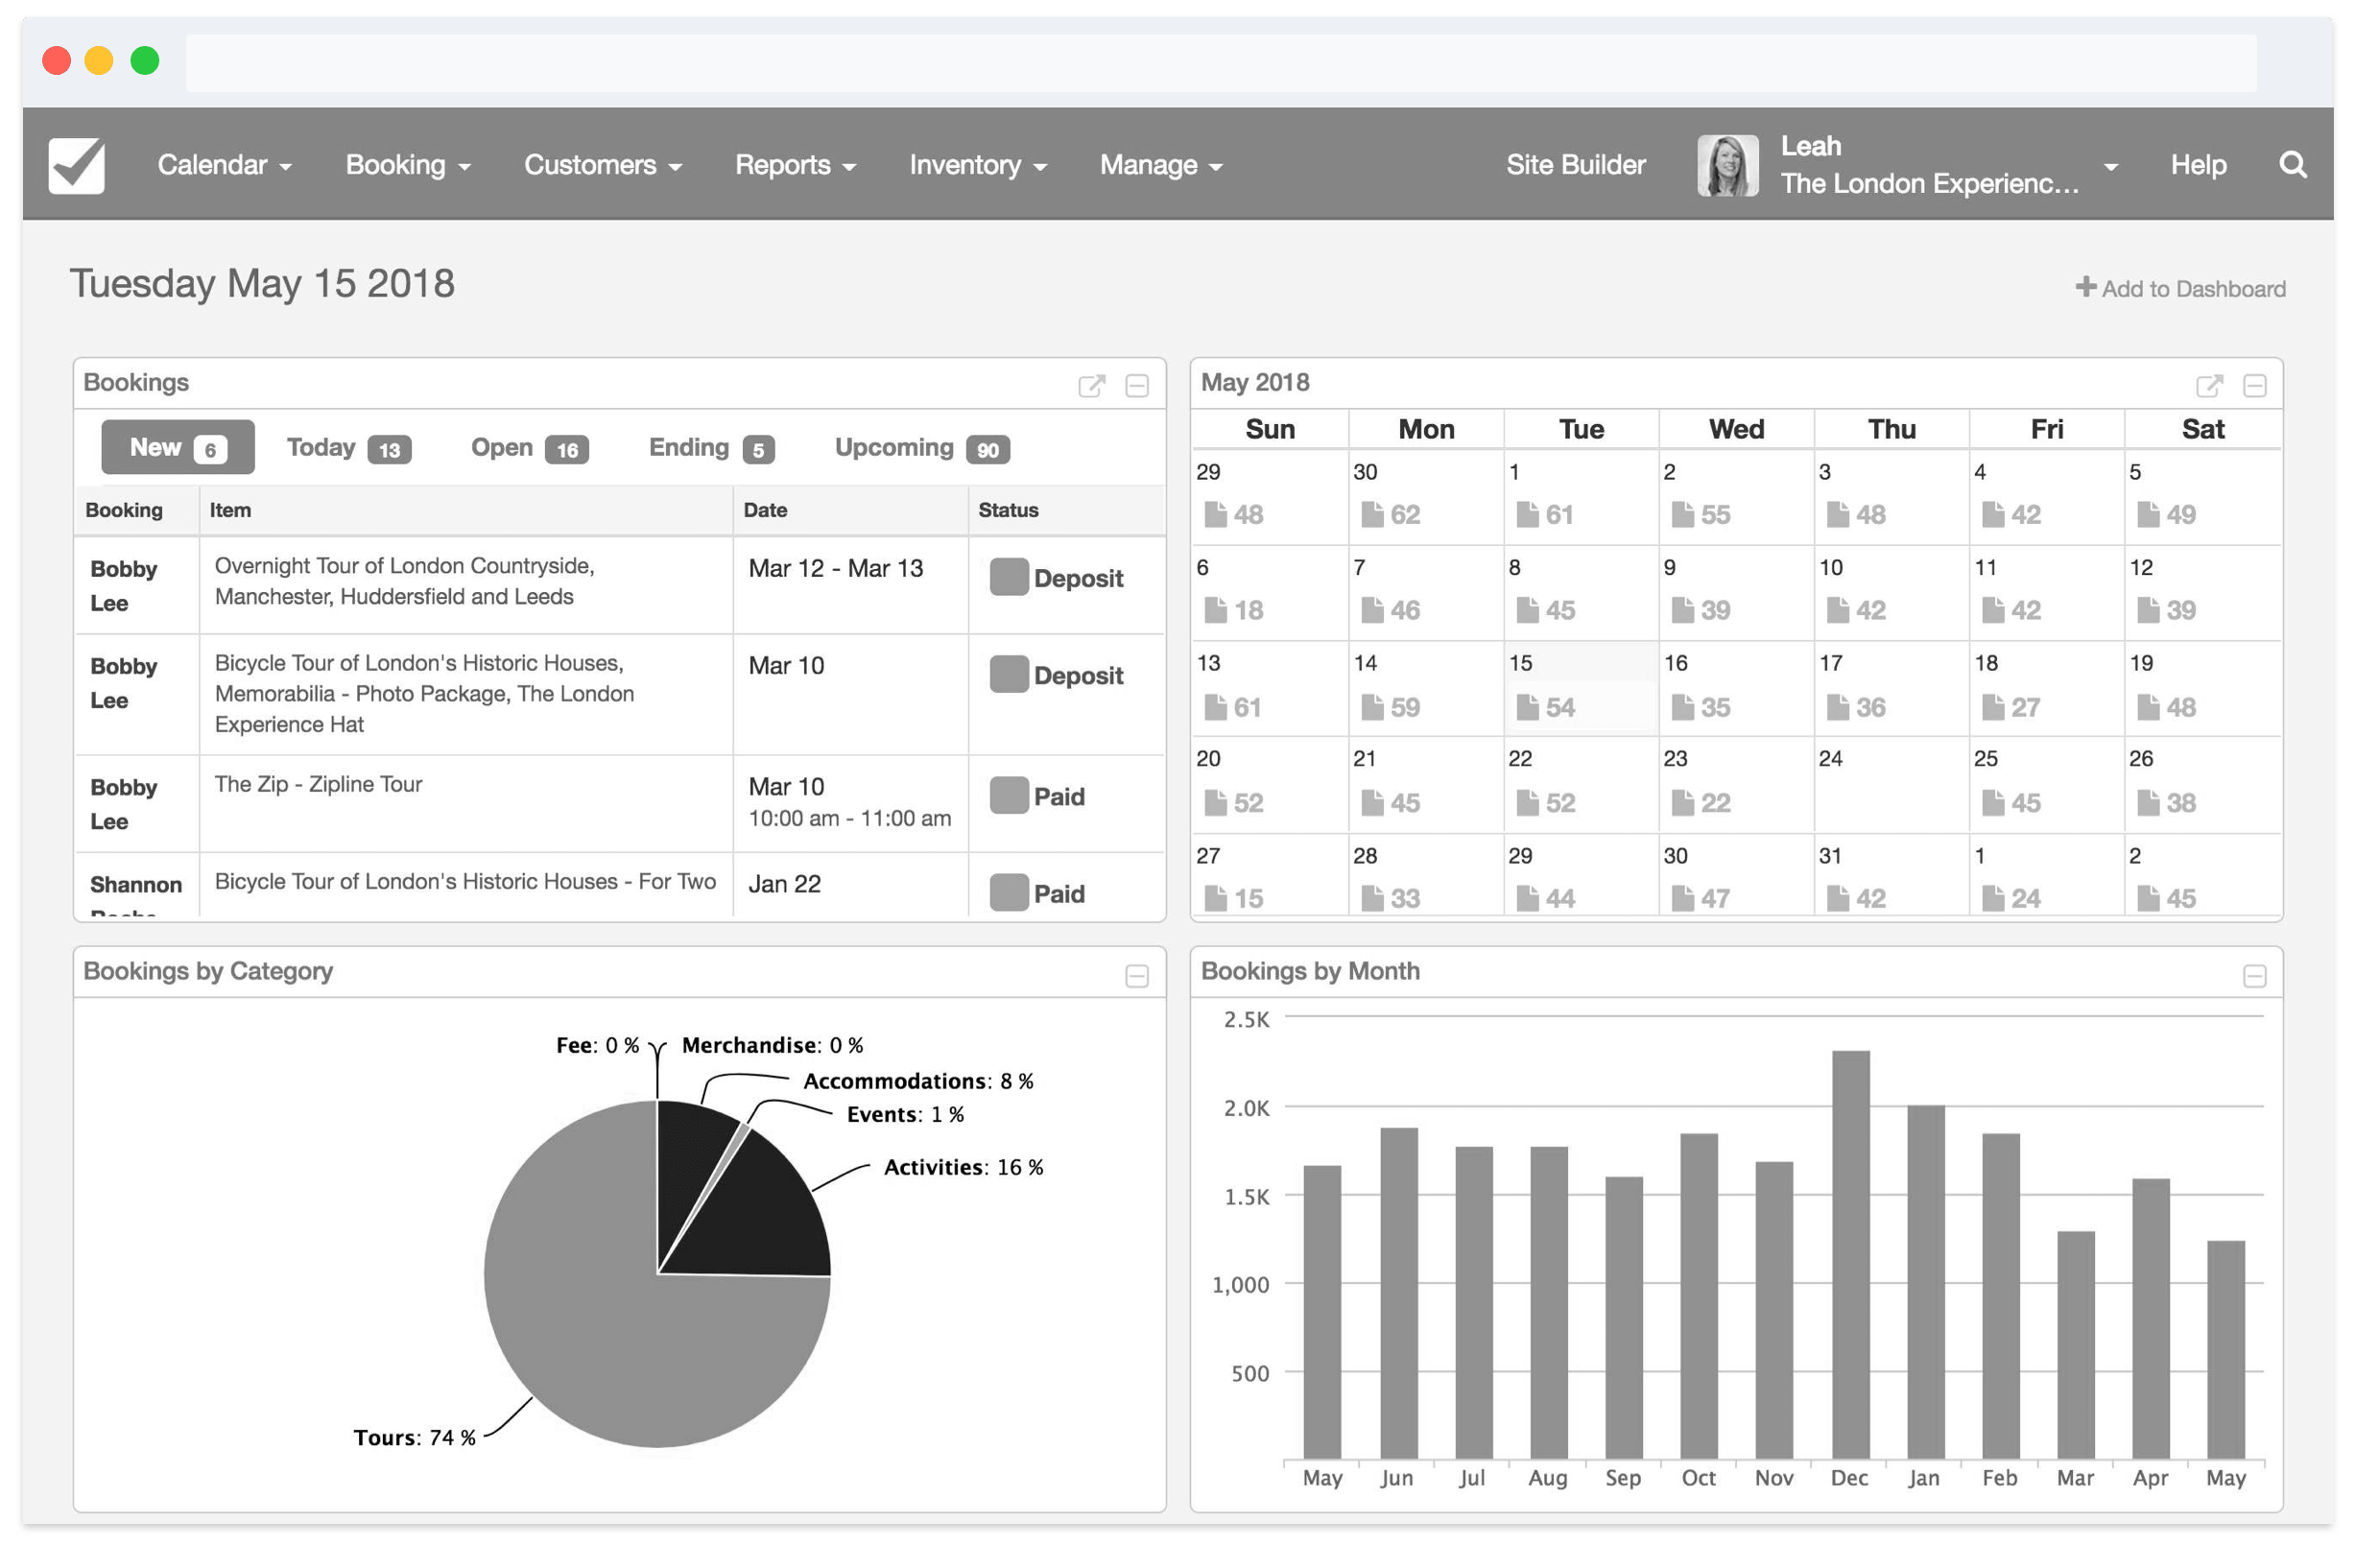
Task: Collapse the Bookings by Month panel
Action: (x=2254, y=976)
